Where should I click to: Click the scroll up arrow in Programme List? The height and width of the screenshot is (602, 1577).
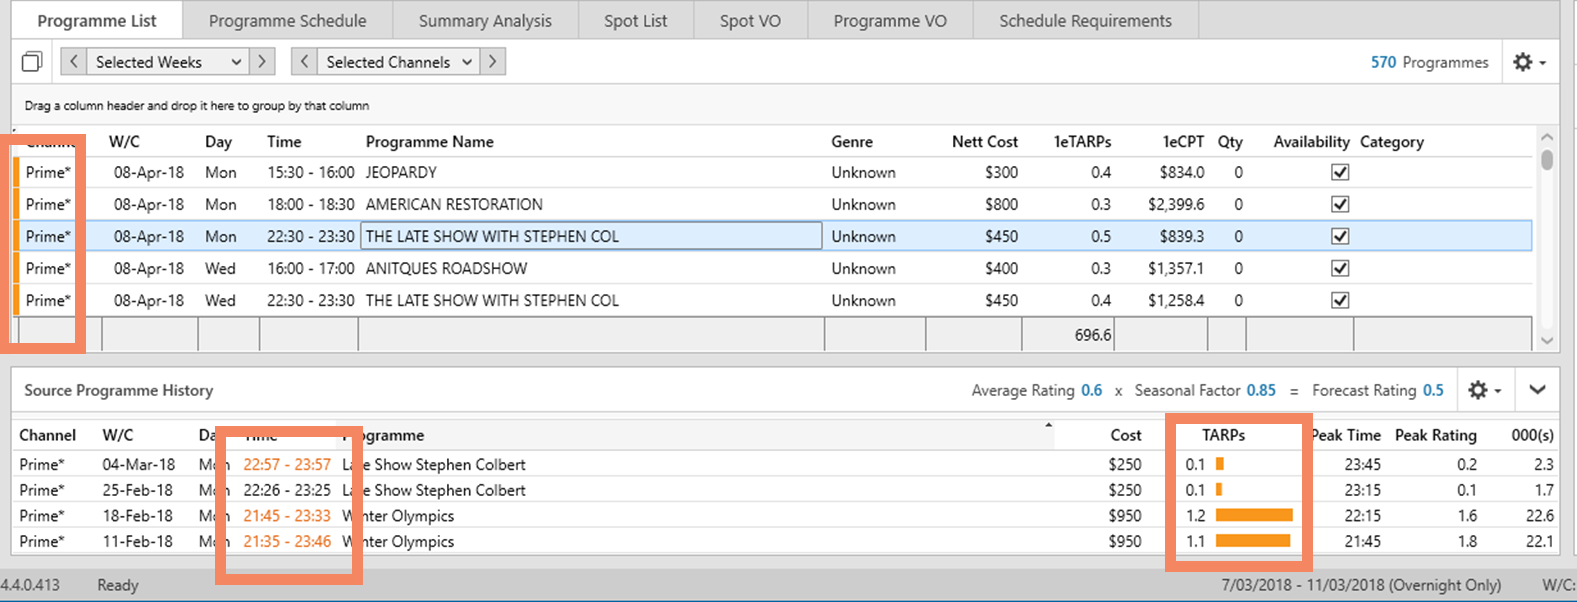1547,137
